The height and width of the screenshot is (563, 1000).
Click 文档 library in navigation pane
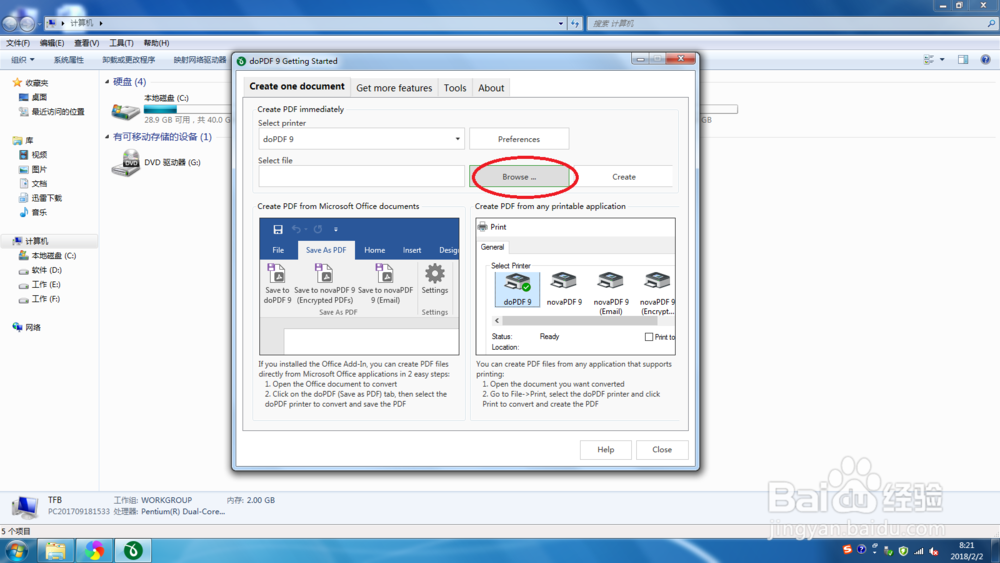point(39,184)
